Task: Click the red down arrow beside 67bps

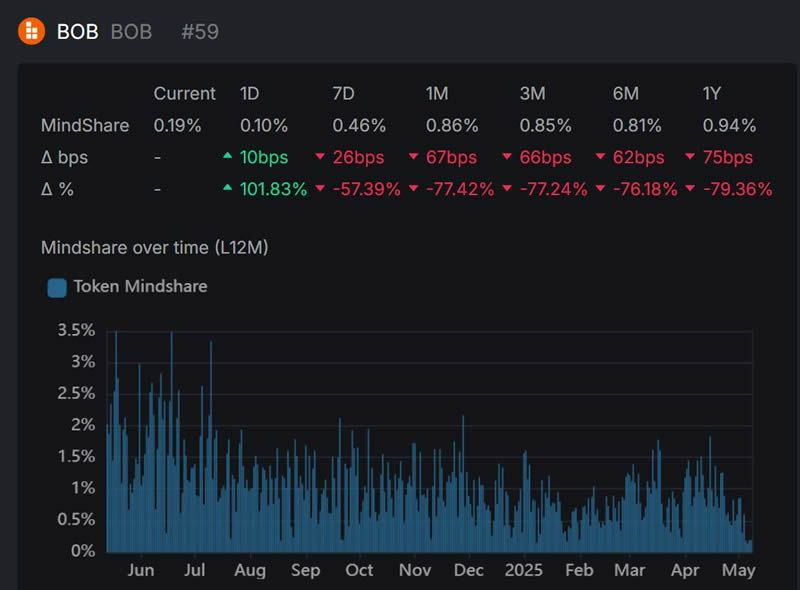Action: point(414,157)
